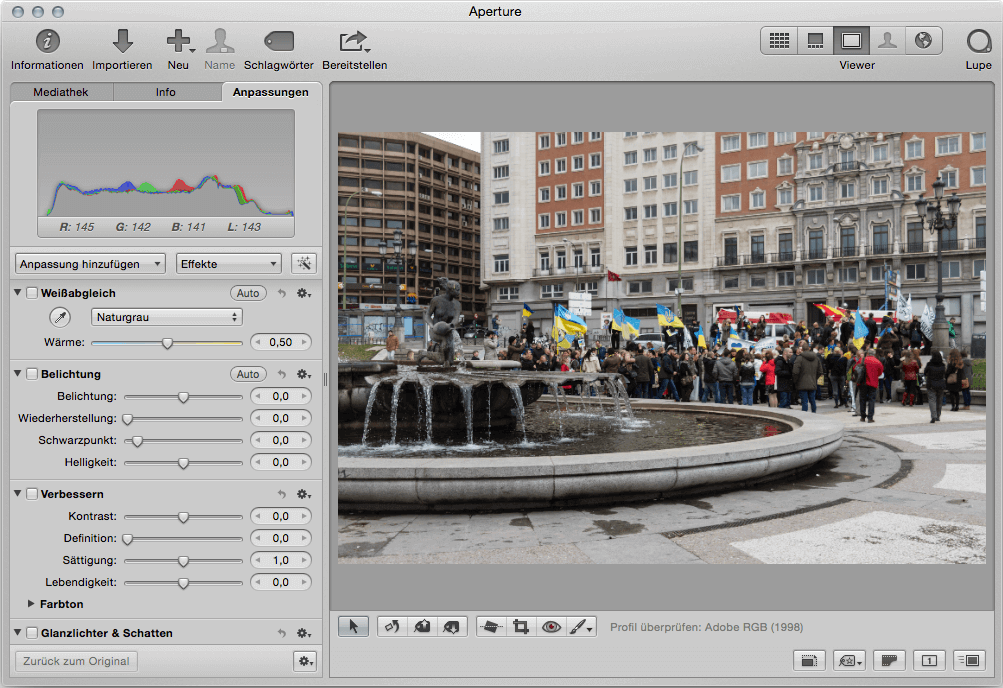Select the Red-eye correction tool
This screenshot has height=688, width=1003.
point(551,626)
